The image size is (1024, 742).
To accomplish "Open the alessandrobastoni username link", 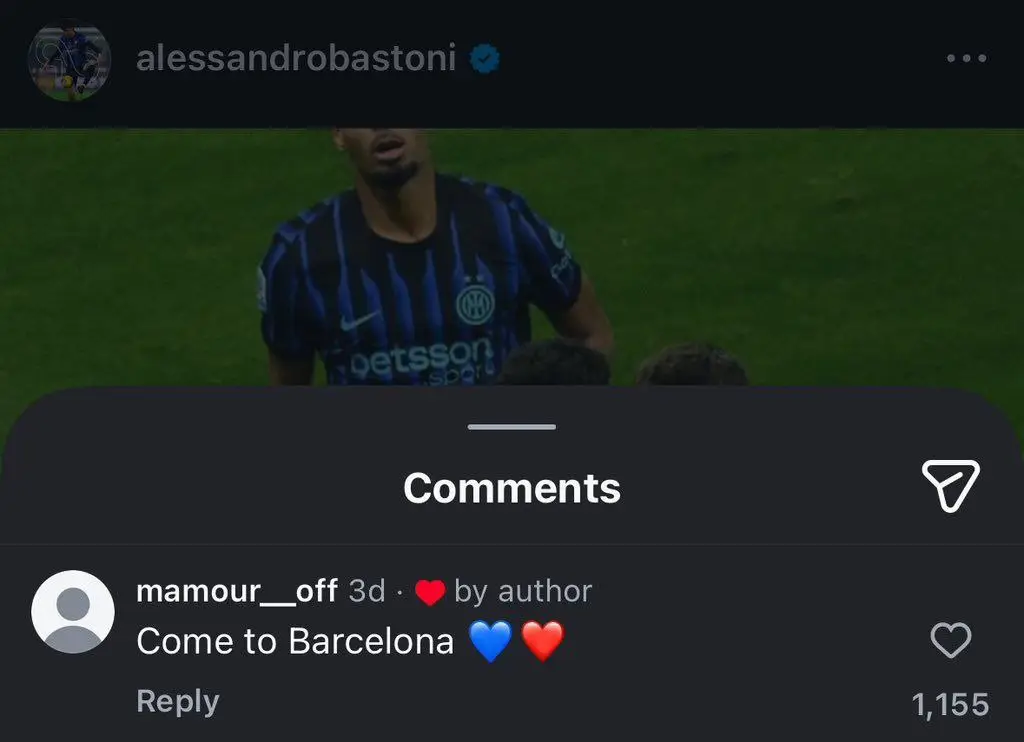I will (x=296, y=58).
